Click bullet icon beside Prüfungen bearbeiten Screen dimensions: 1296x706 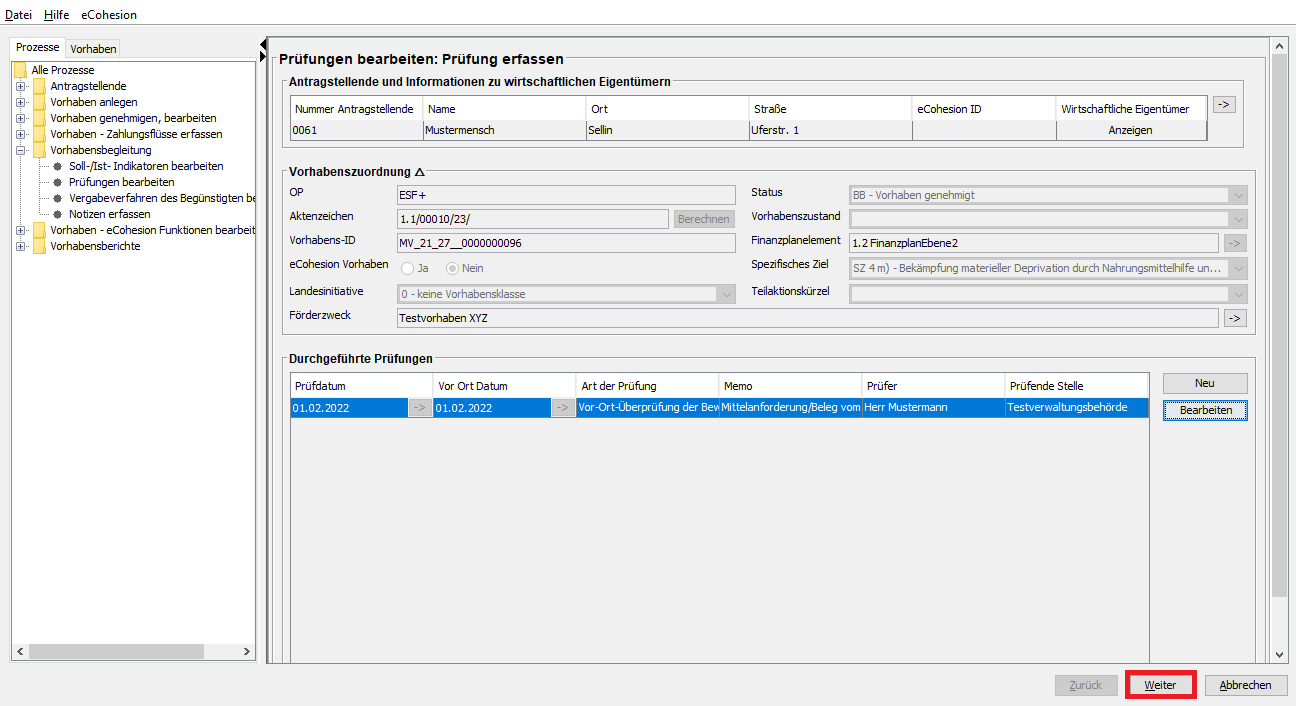pos(58,182)
